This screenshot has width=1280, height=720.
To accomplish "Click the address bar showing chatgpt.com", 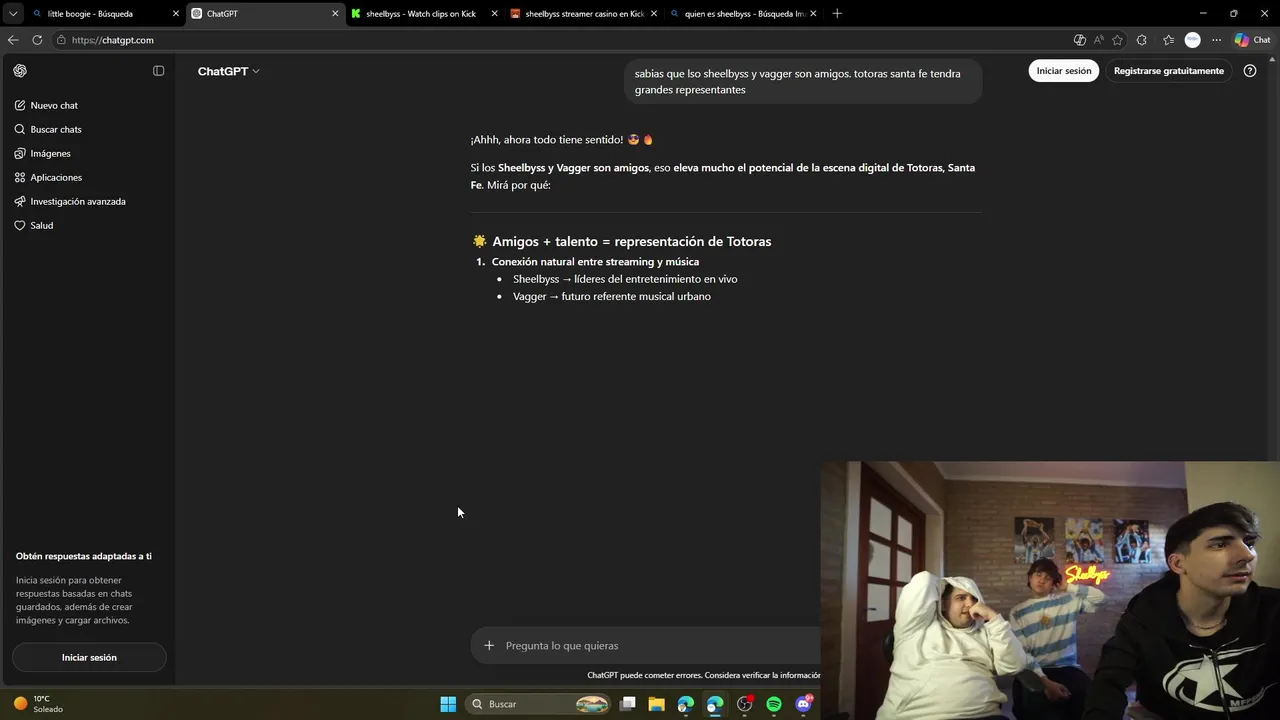I will [560, 40].
